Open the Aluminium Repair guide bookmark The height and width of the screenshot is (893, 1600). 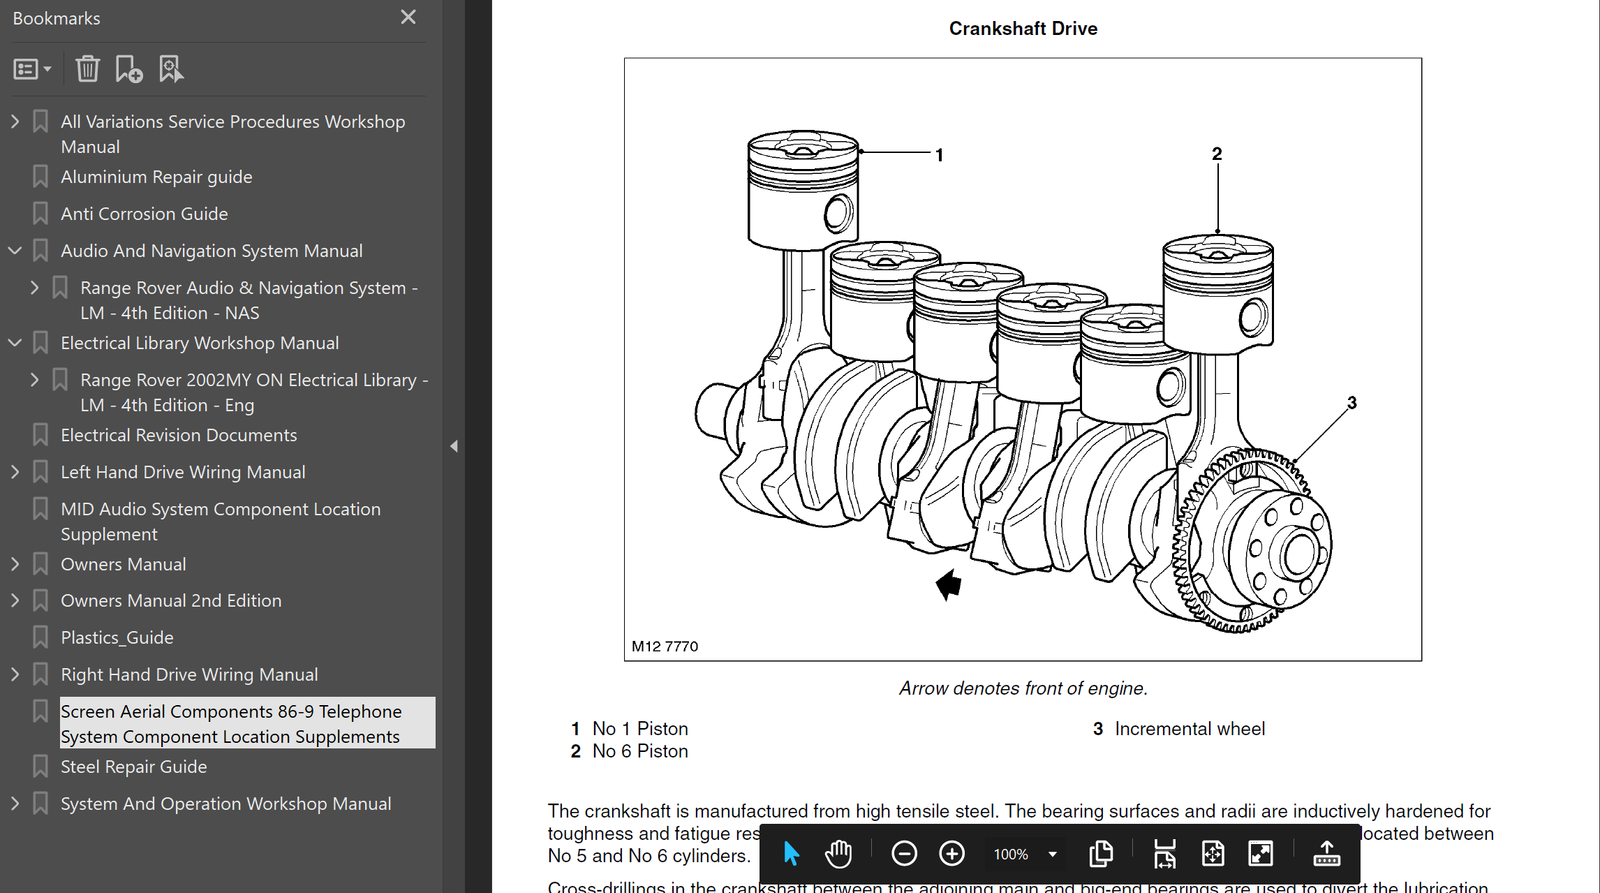coord(156,177)
